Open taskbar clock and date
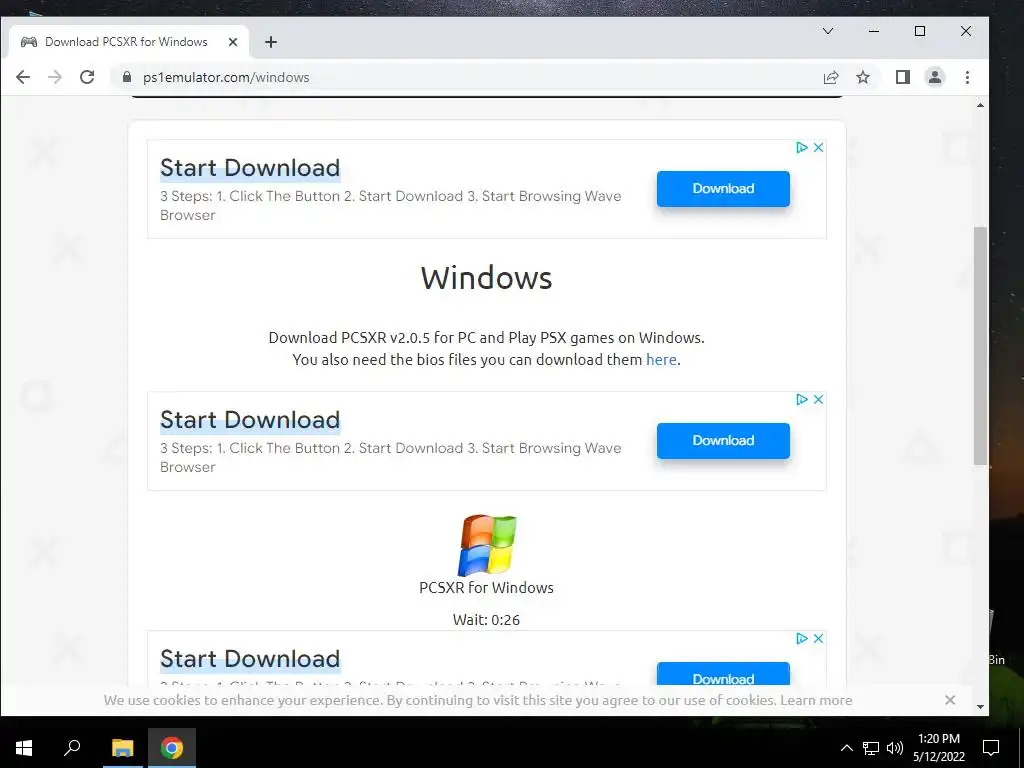Image resolution: width=1024 pixels, height=768 pixels. click(x=938, y=748)
